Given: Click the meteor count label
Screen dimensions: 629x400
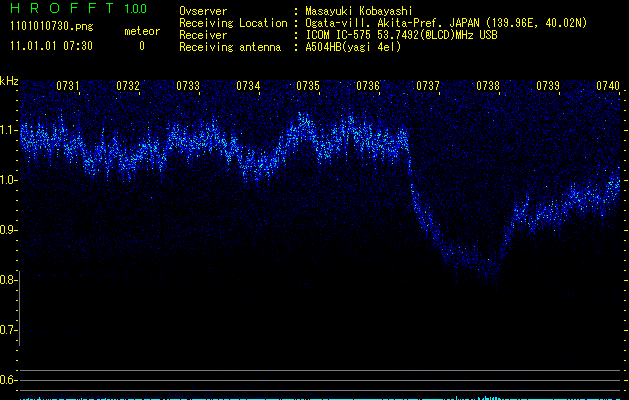Looking at the screenshot, I should tap(141, 32).
